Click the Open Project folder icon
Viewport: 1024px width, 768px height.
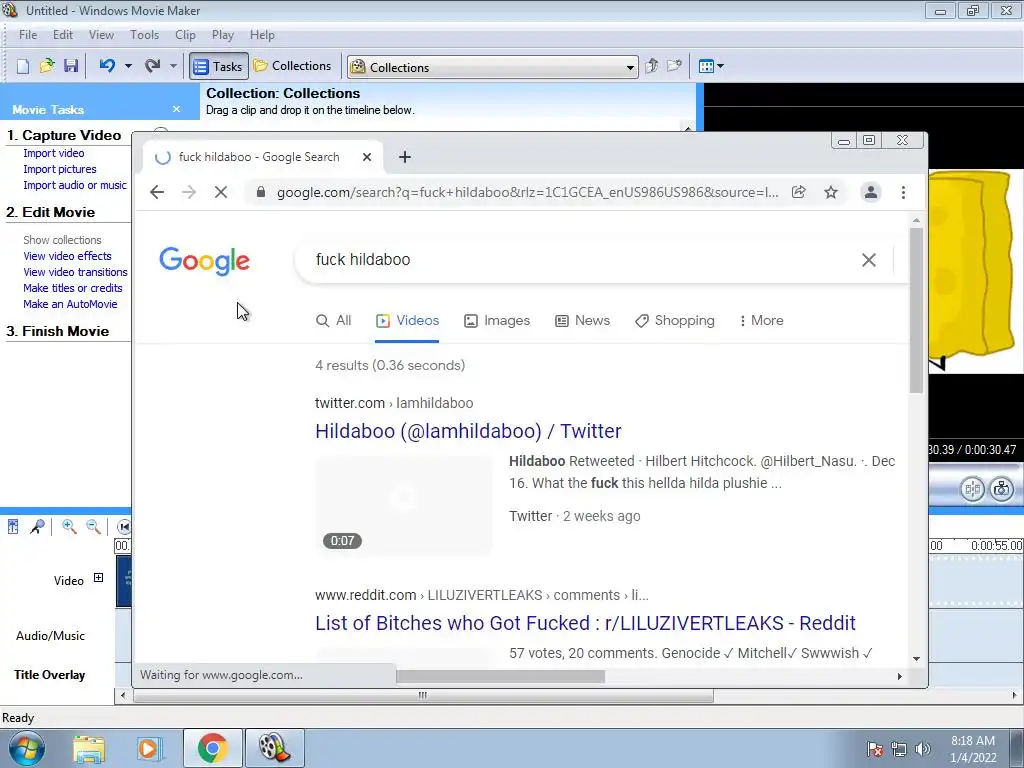click(47, 66)
